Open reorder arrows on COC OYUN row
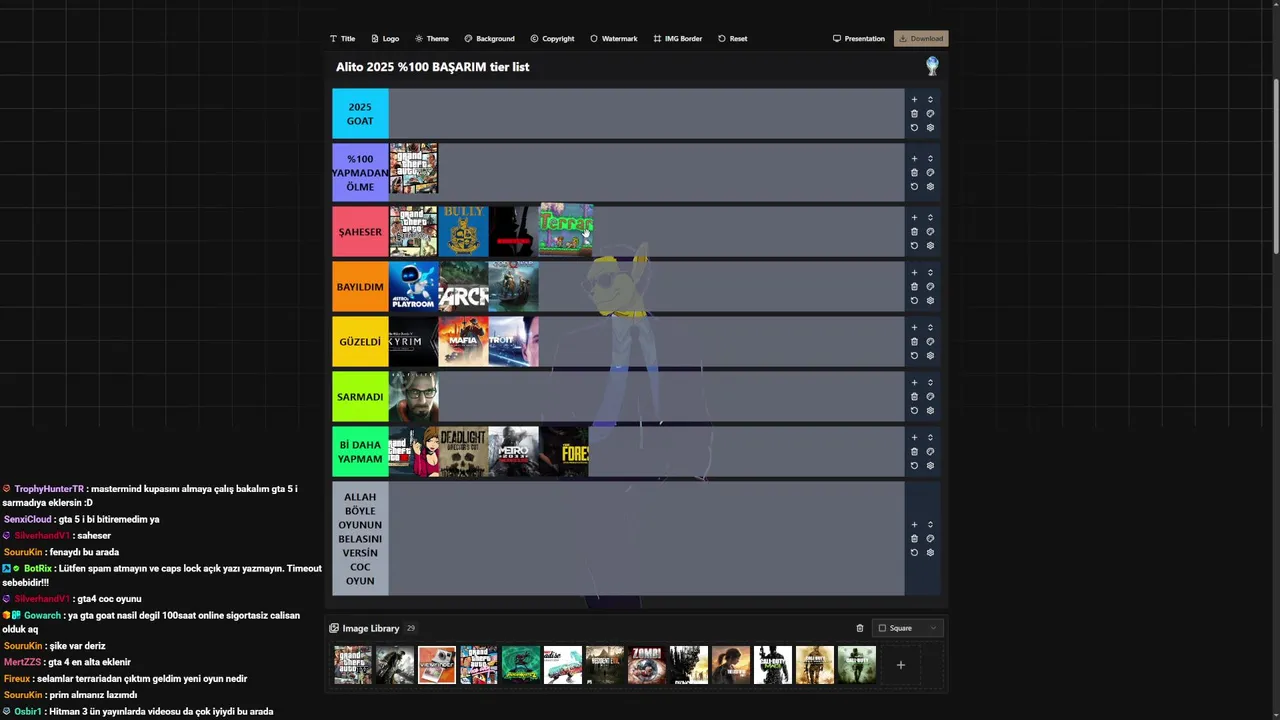Viewport: 1280px width, 720px height. click(930, 525)
